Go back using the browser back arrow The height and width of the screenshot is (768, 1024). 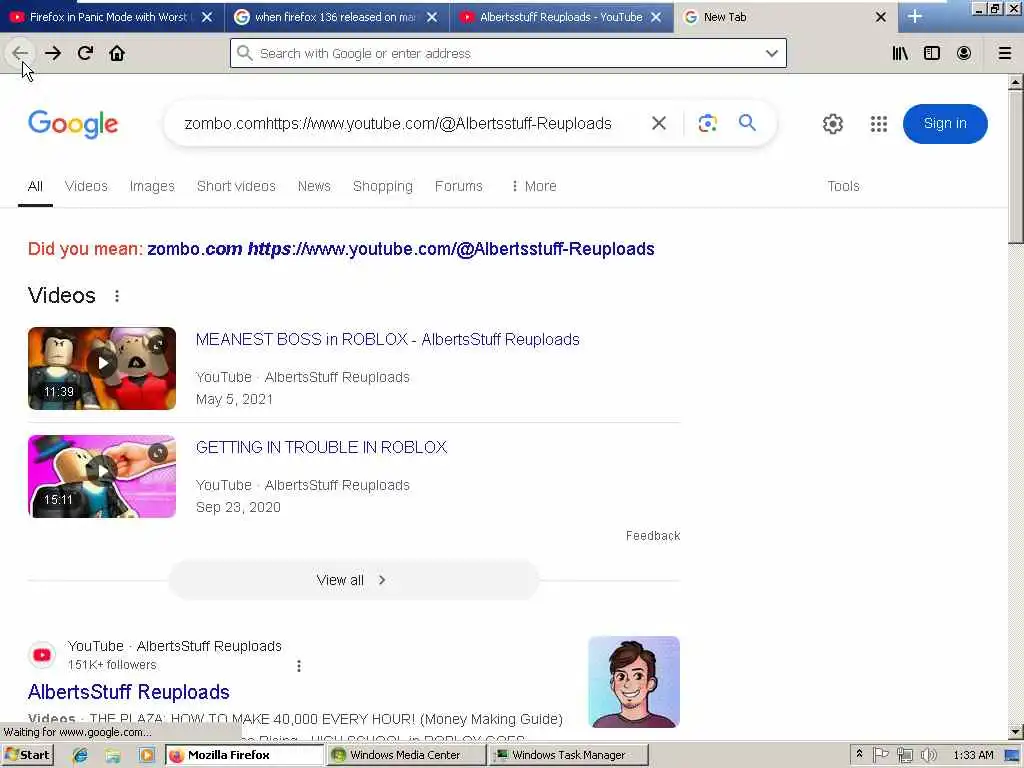pos(20,53)
